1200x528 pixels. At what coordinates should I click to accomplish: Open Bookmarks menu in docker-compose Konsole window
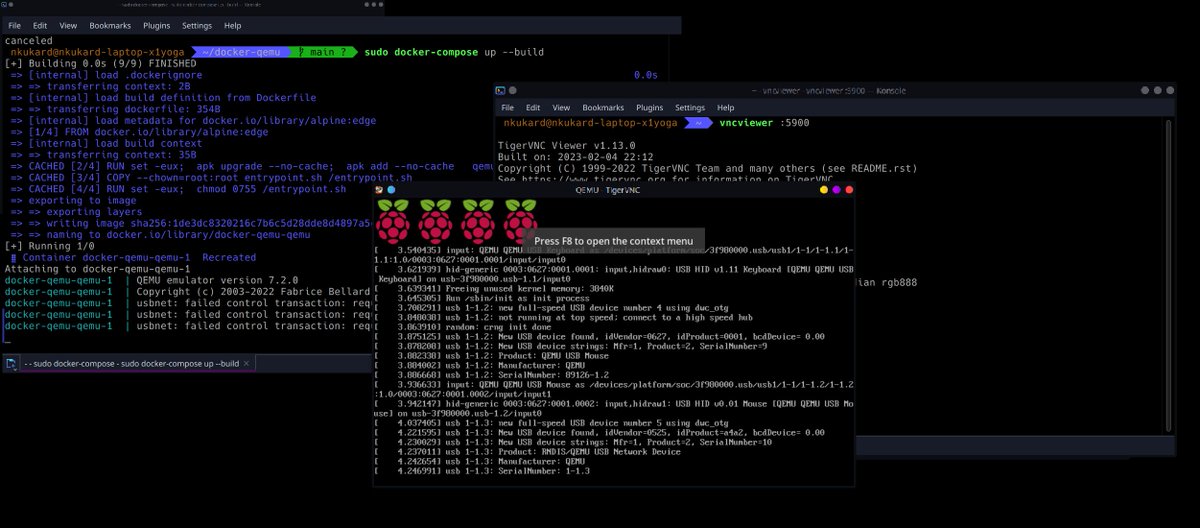(108, 25)
